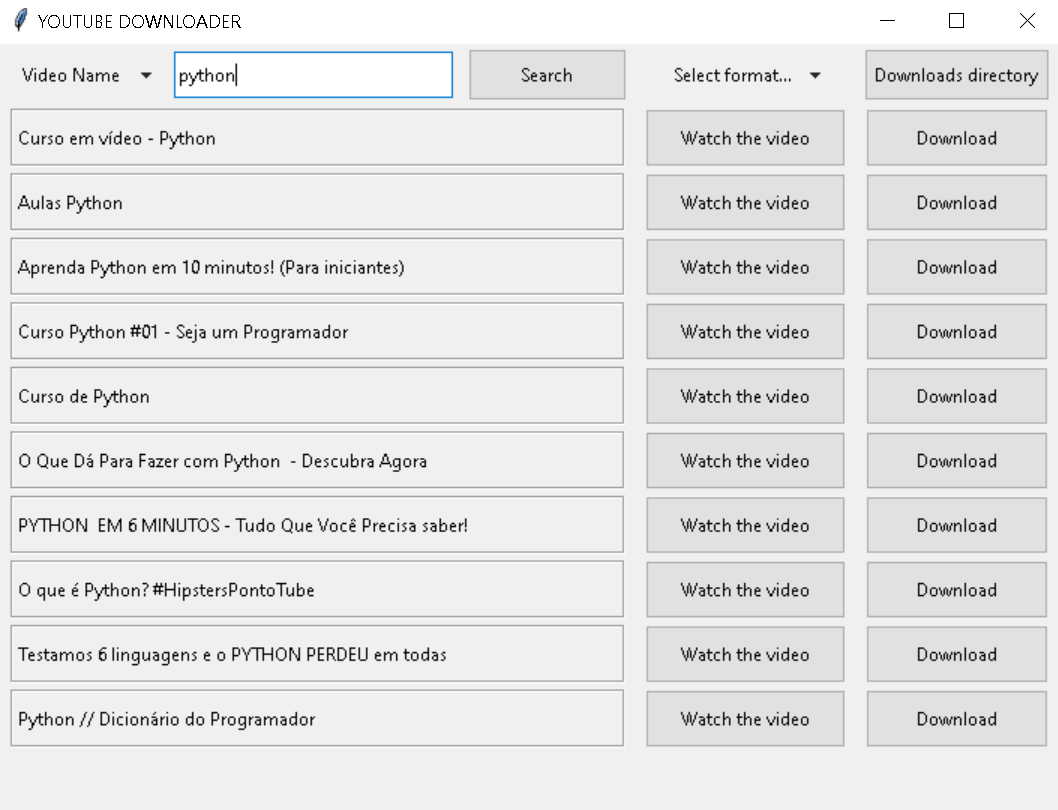Watch the Aprenda Python em 10 minutos video
Image resolution: width=1058 pixels, height=810 pixels.
[x=745, y=267]
